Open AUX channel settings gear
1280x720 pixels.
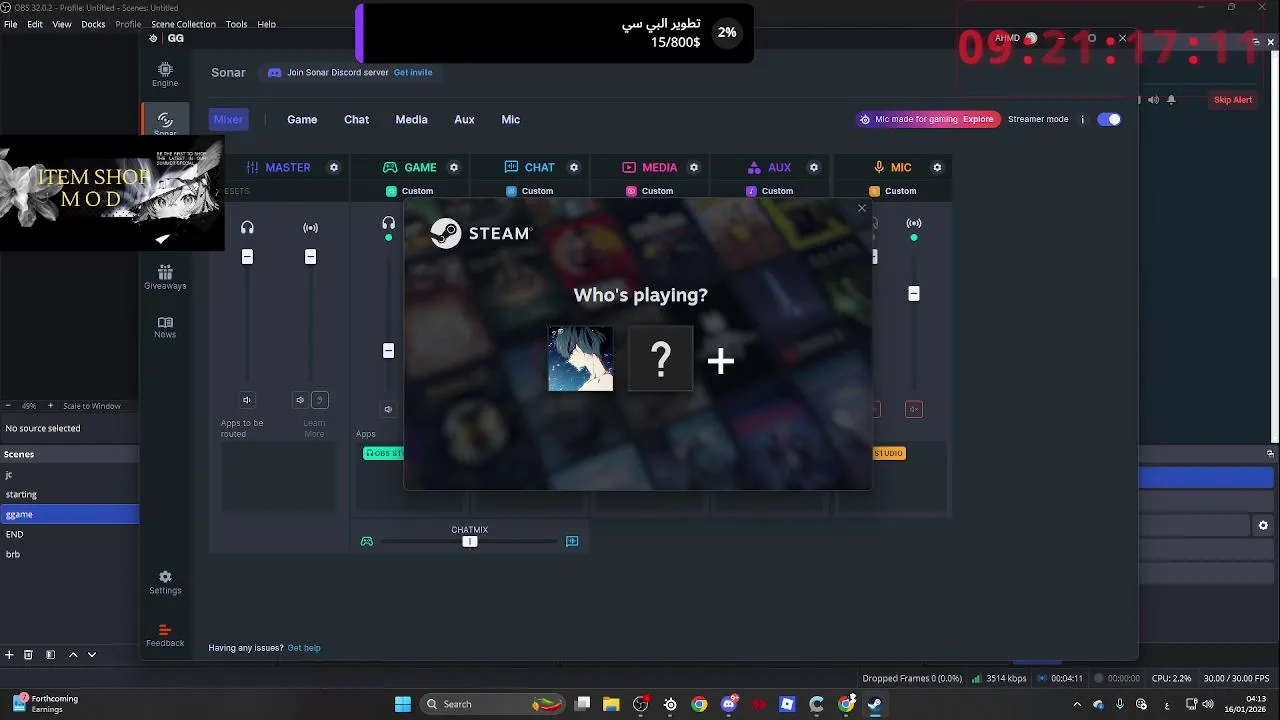(x=814, y=167)
